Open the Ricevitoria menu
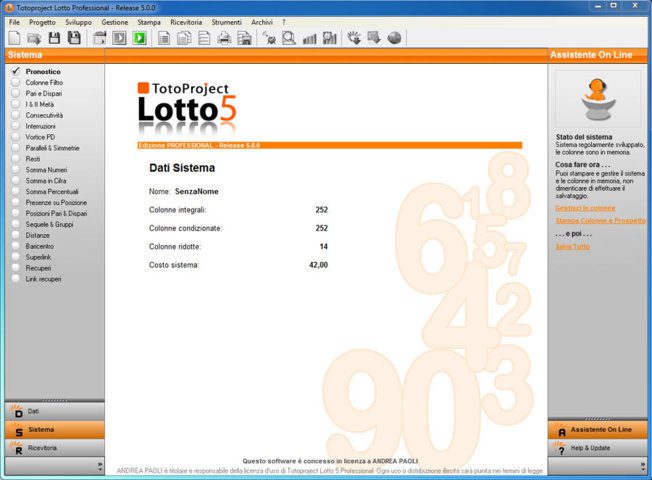Viewport: 652px width, 480px height. click(x=186, y=22)
